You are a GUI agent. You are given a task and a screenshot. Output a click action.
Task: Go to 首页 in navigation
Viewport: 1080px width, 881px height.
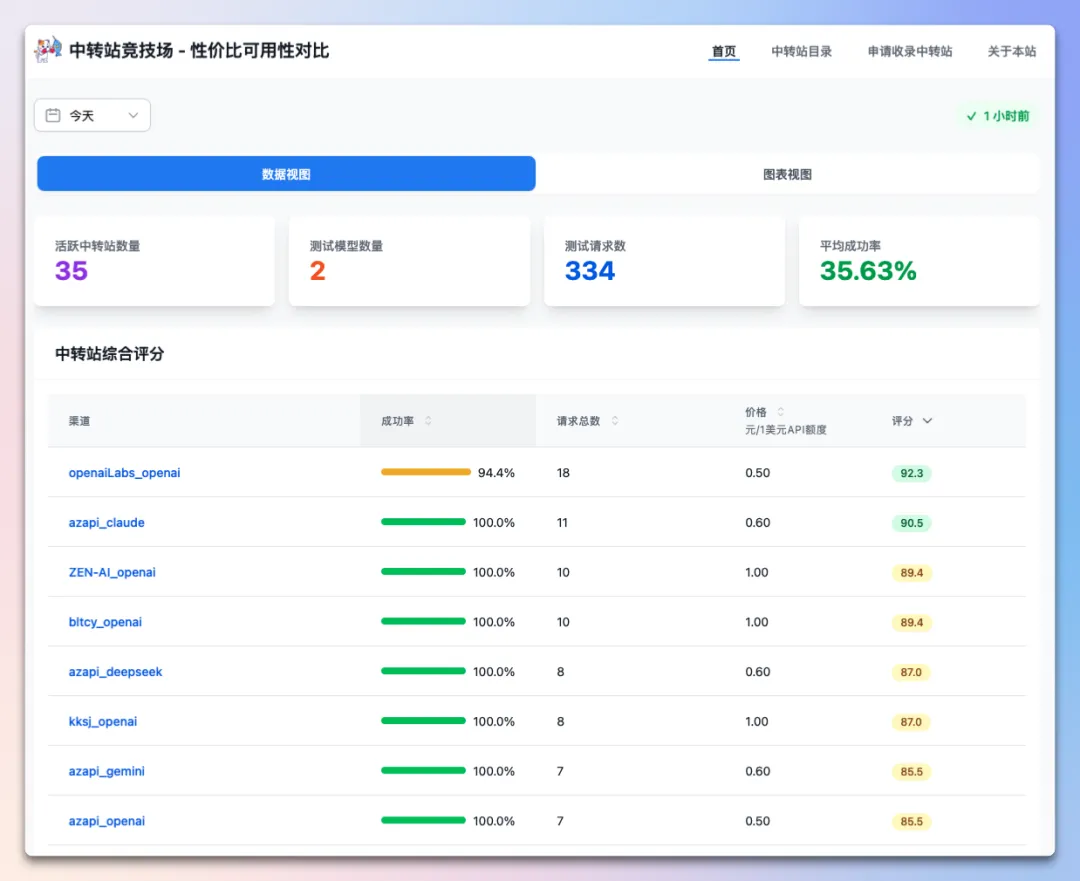724,51
